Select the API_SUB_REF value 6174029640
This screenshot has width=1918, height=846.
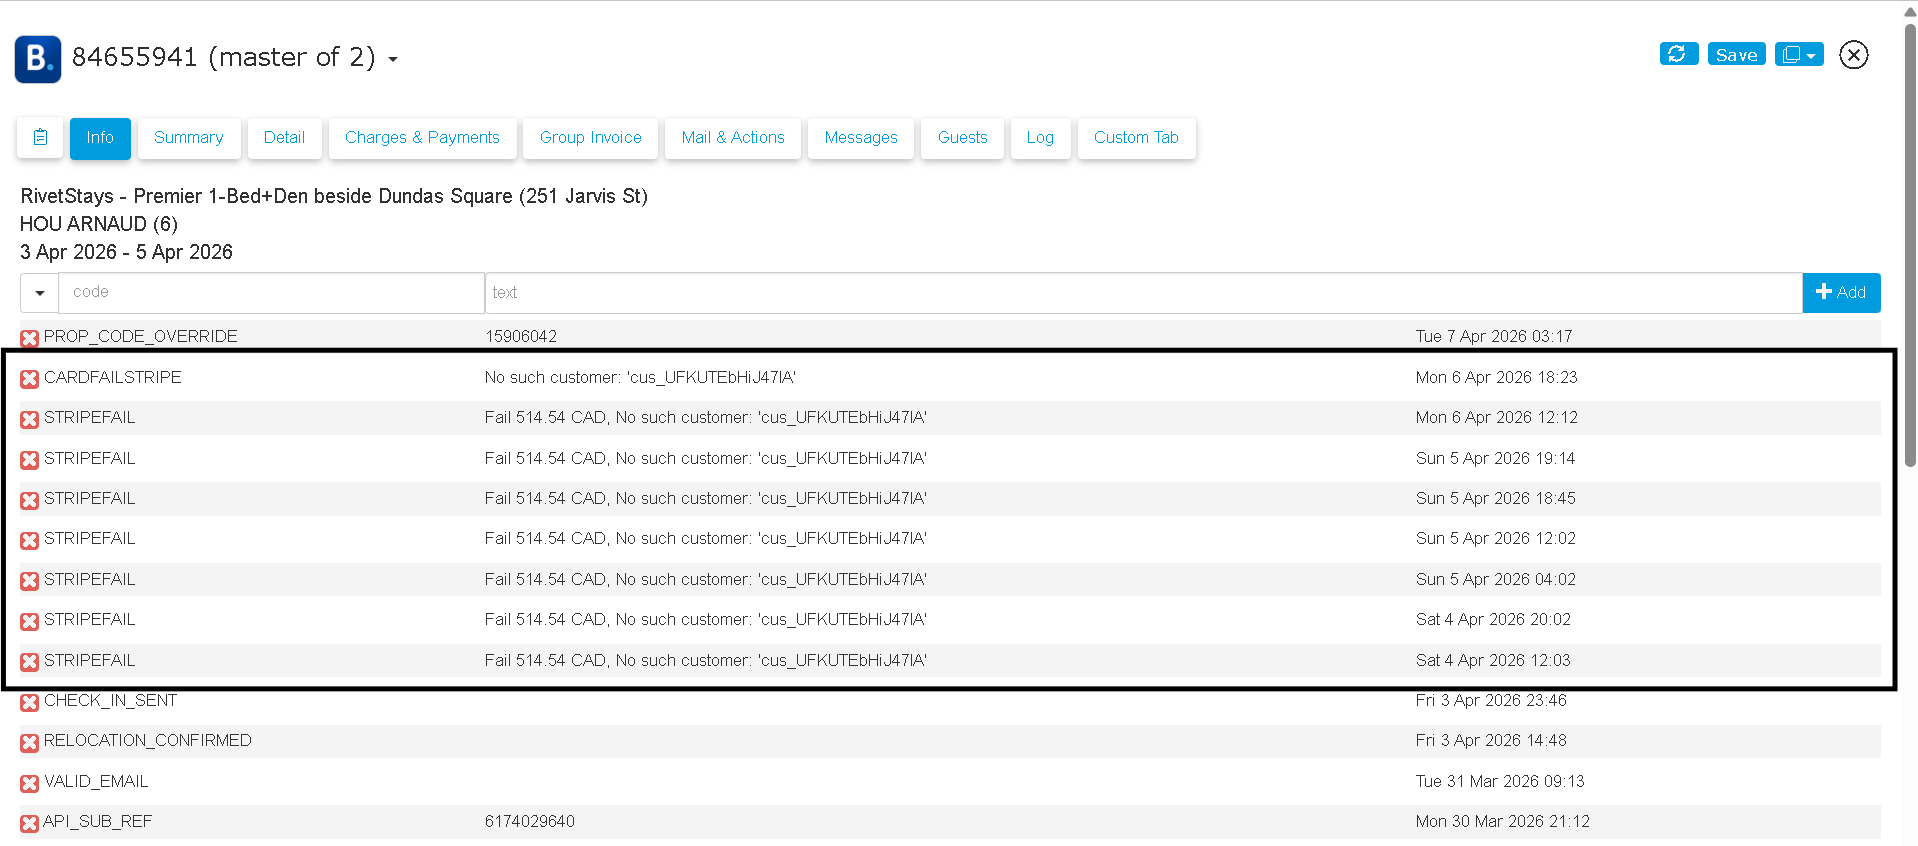(x=530, y=822)
